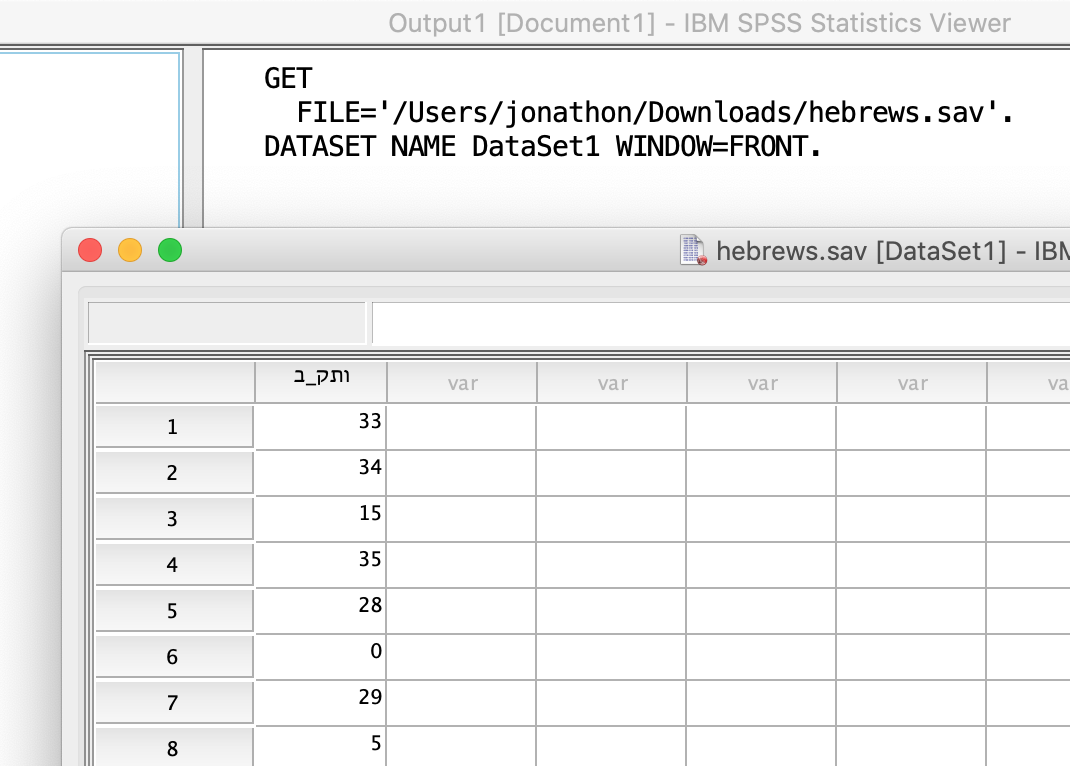Click an empty var cell next to value 34
Image resolution: width=1070 pixels, height=766 pixels.
pyautogui.click(x=462, y=471)
